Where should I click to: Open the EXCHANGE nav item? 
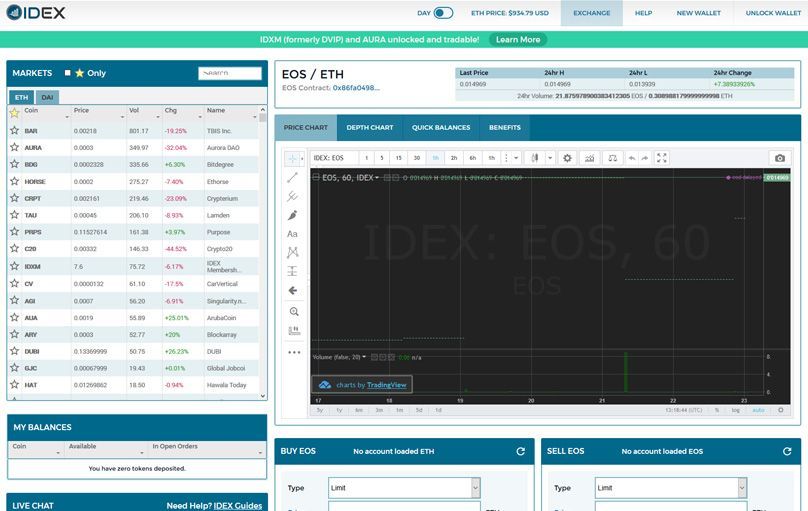point(592,13)
